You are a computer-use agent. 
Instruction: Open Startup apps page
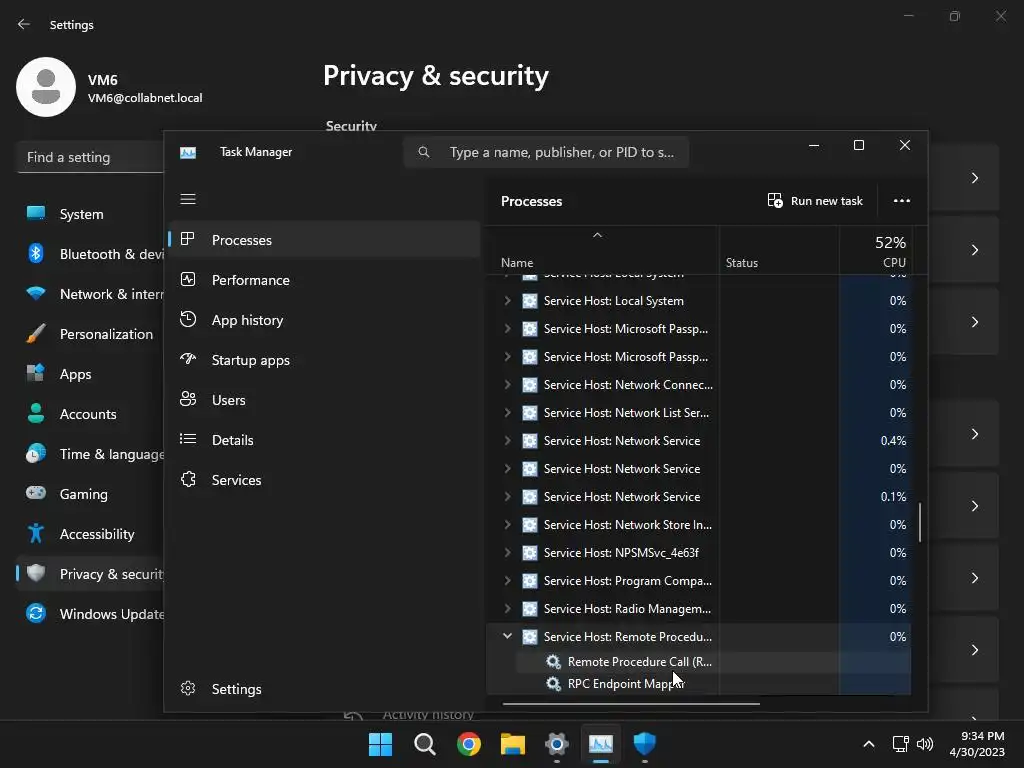(x=325, y=360)
